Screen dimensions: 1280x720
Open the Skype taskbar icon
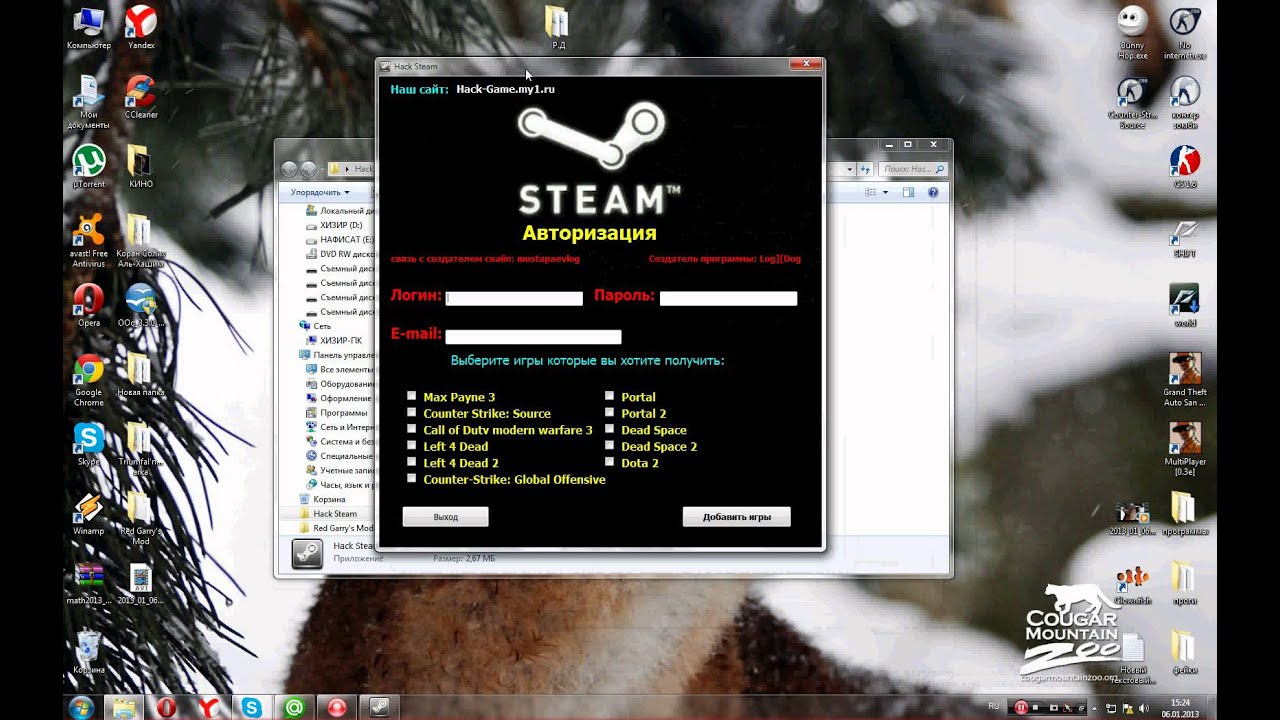point(252,707)
